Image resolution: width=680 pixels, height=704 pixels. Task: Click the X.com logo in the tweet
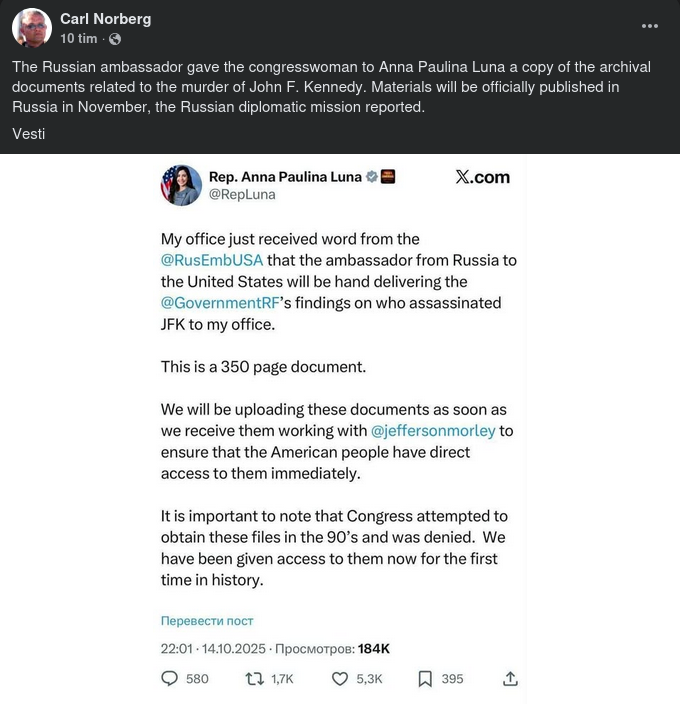click(482, 177)
